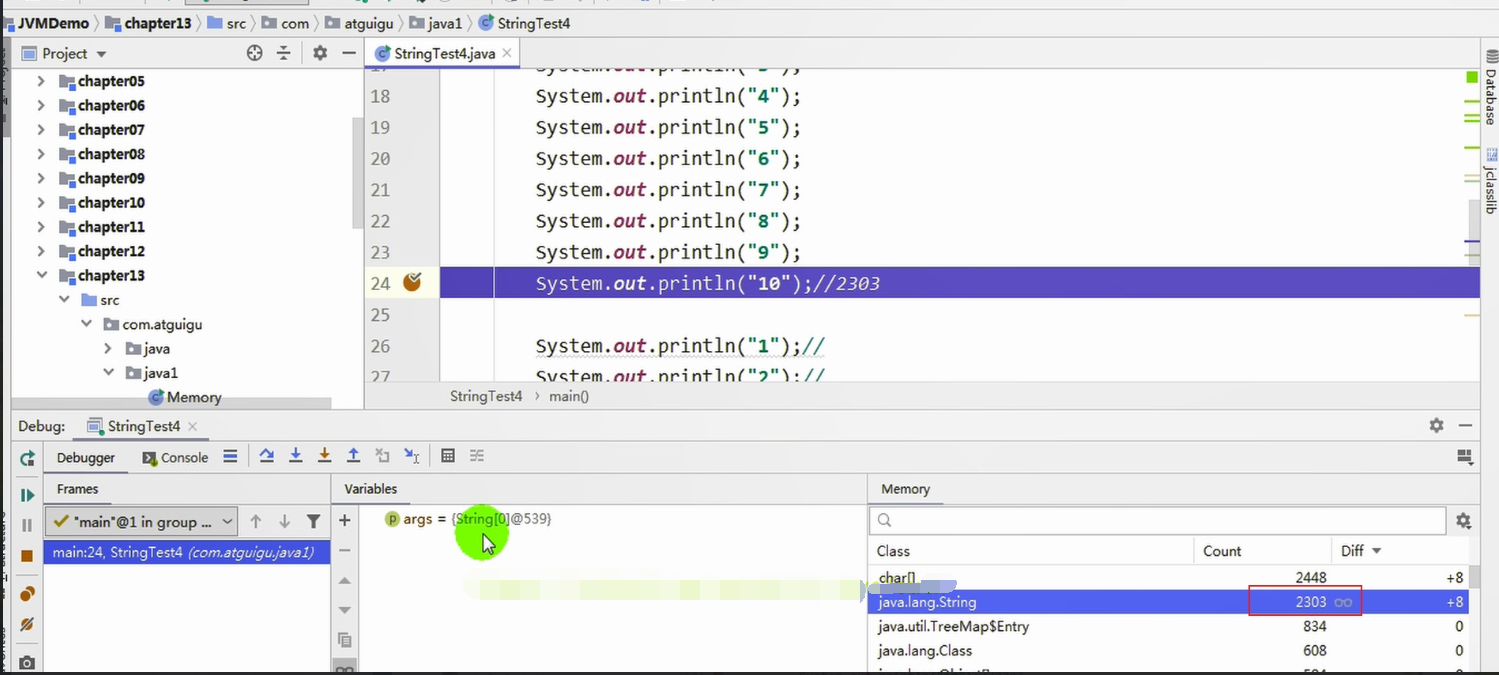
Task: Switch to Debugger tab
Action: [x=86, y=457]
